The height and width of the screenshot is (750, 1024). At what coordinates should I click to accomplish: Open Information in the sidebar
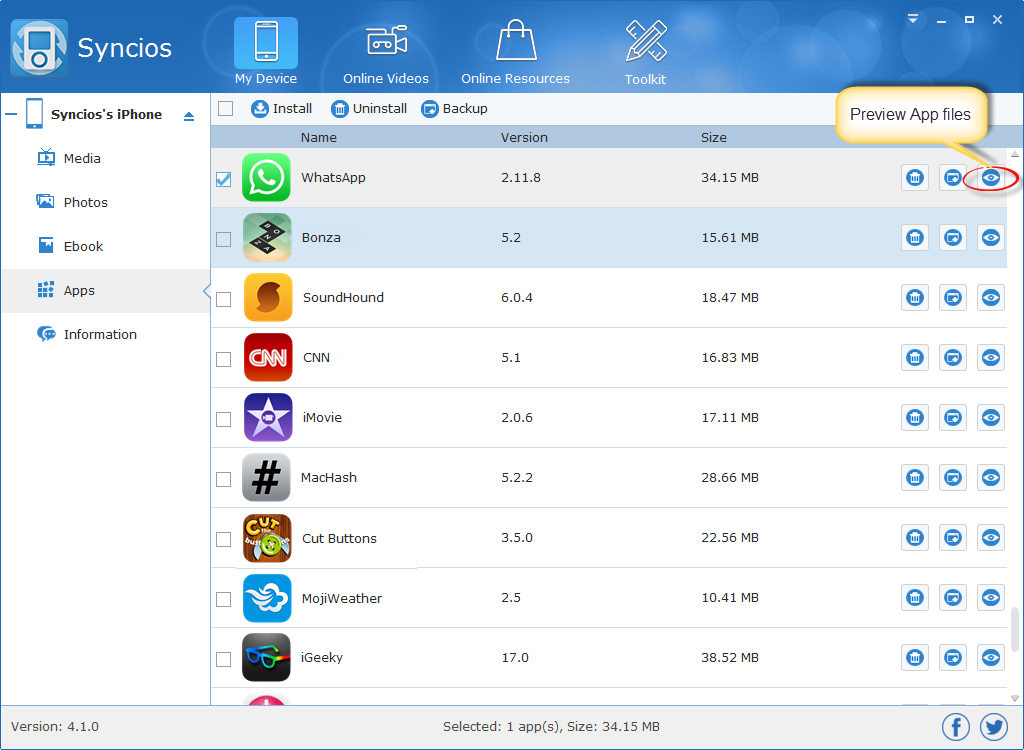pyautogui.click(x=106, y=334)
